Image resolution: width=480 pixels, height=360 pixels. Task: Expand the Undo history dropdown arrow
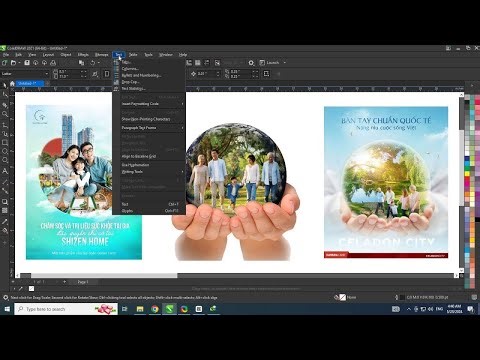(99, 63)
